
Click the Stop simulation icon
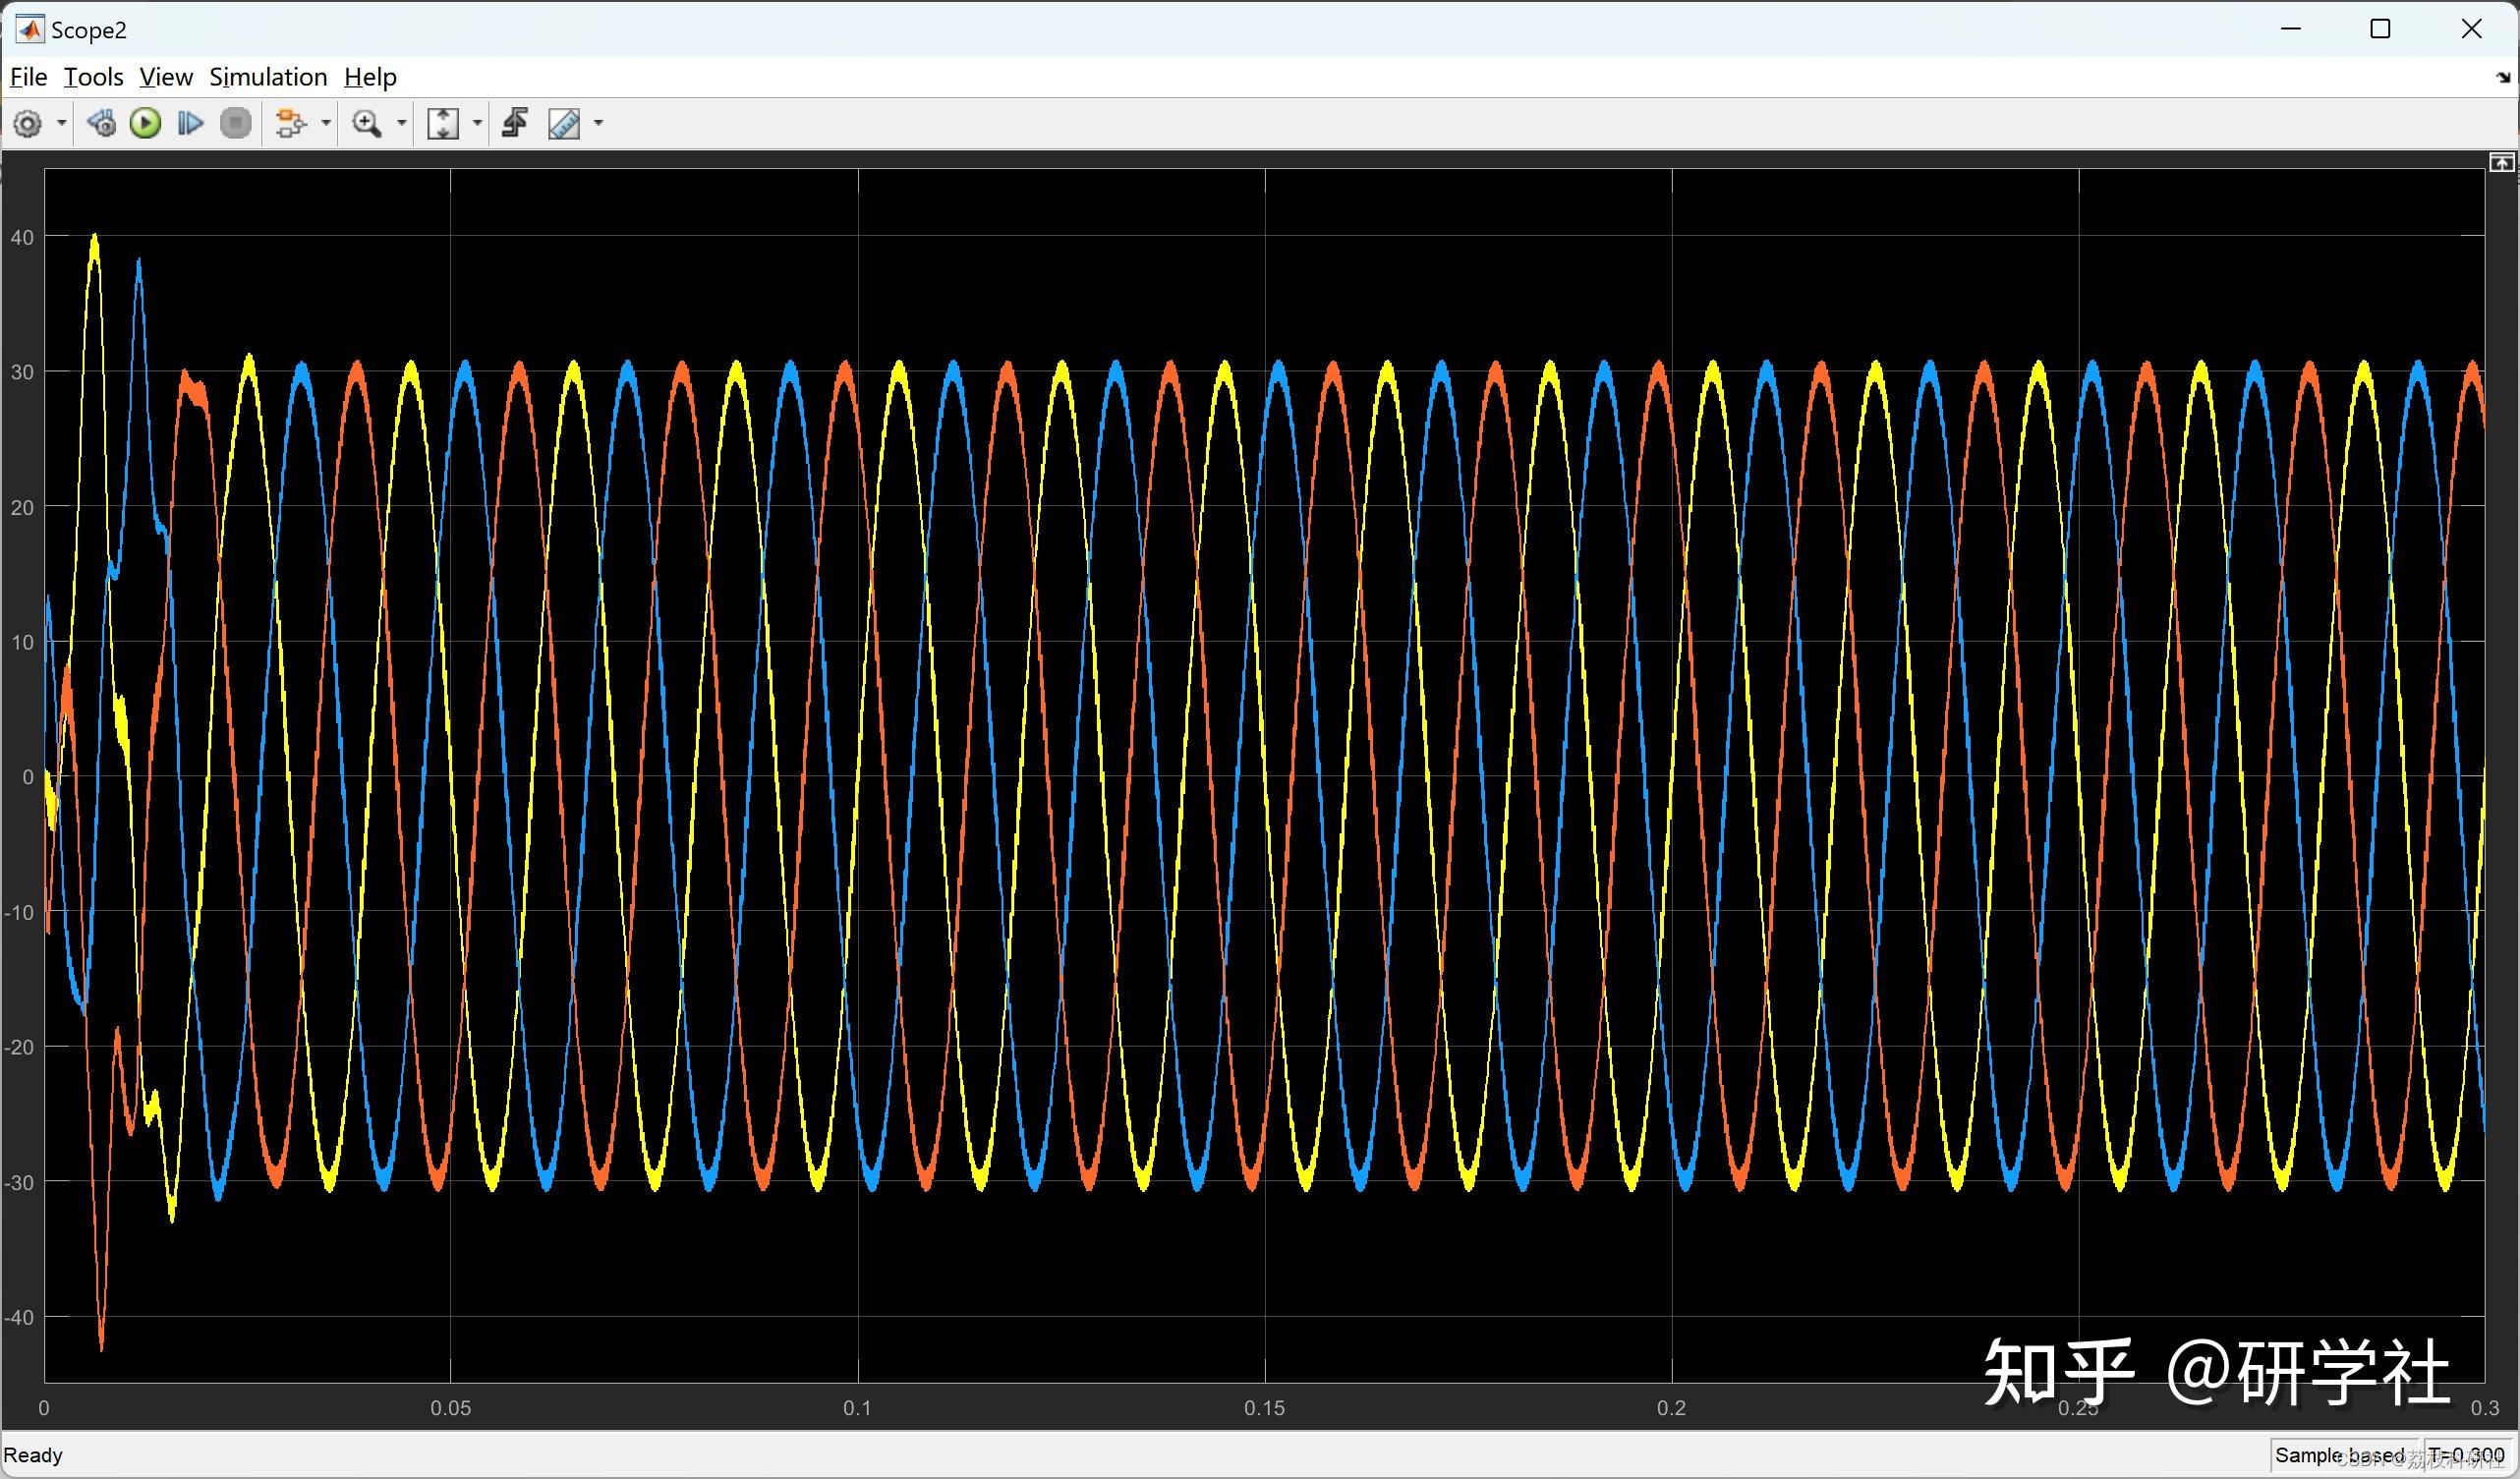click(235, 122)
